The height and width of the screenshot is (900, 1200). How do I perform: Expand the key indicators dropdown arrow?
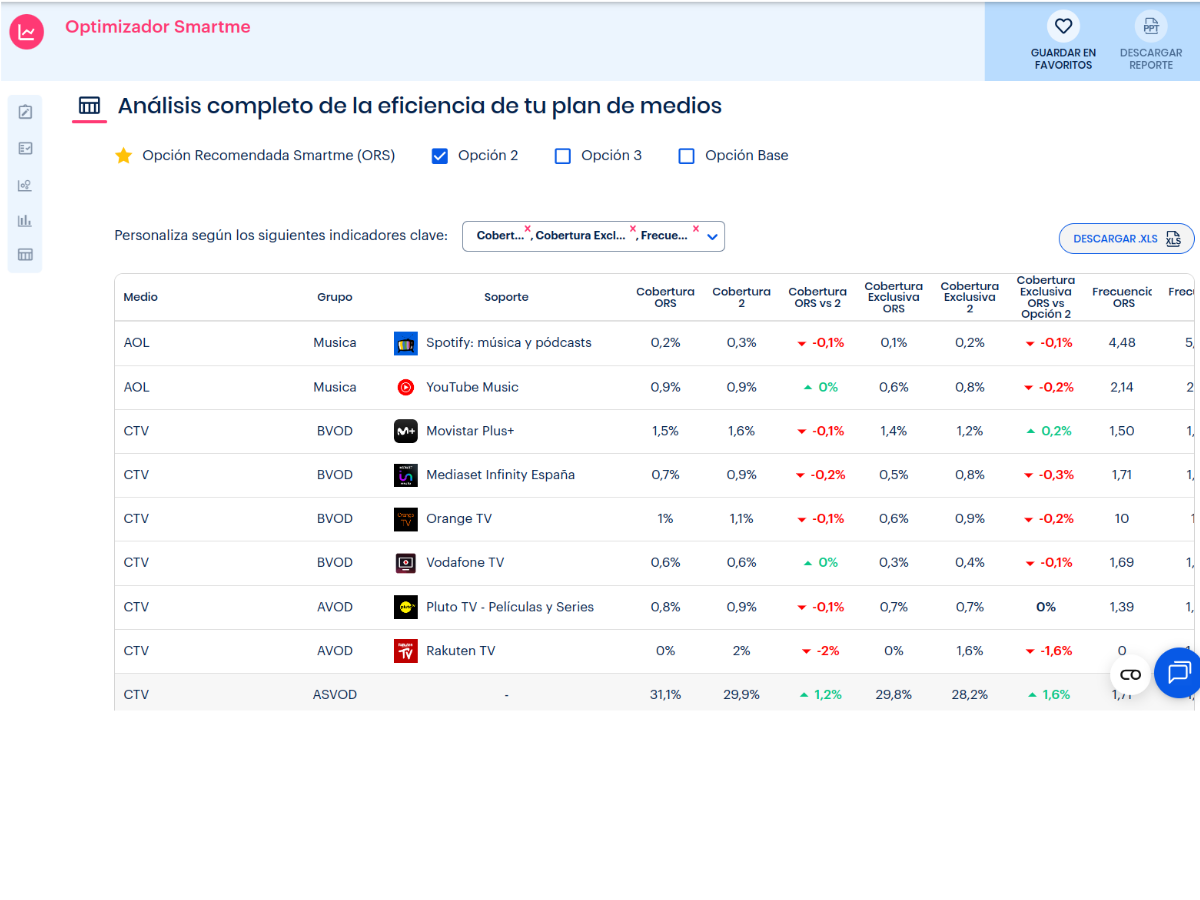coord(712,237)
